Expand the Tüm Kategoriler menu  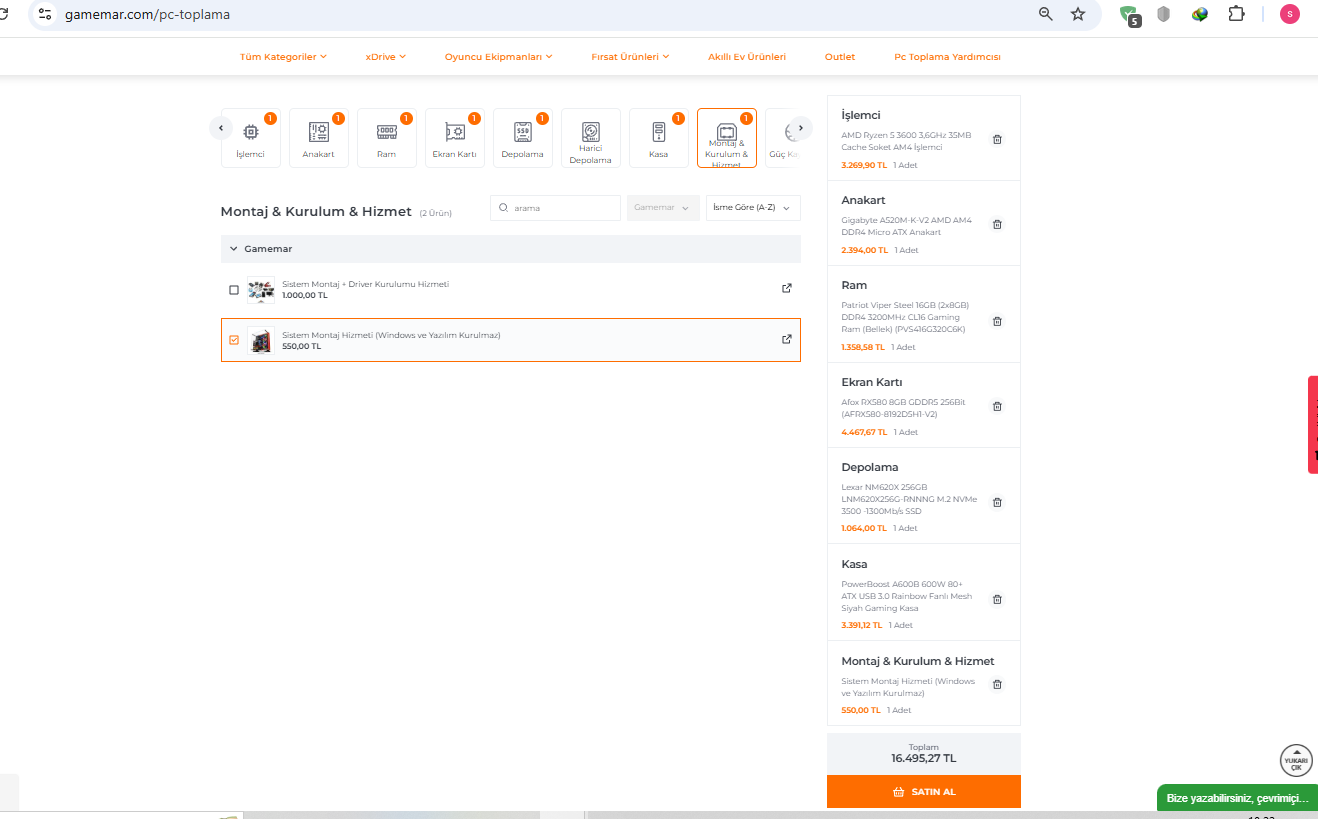(283, 57)
